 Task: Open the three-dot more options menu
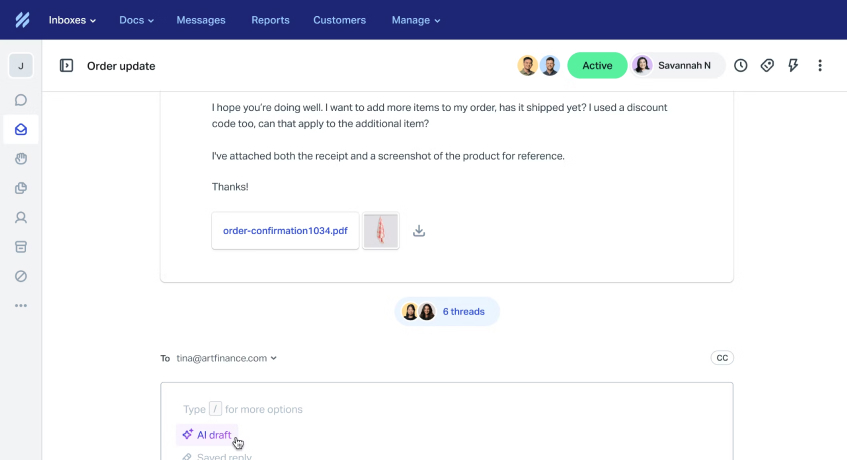click(x=820, y=66)
